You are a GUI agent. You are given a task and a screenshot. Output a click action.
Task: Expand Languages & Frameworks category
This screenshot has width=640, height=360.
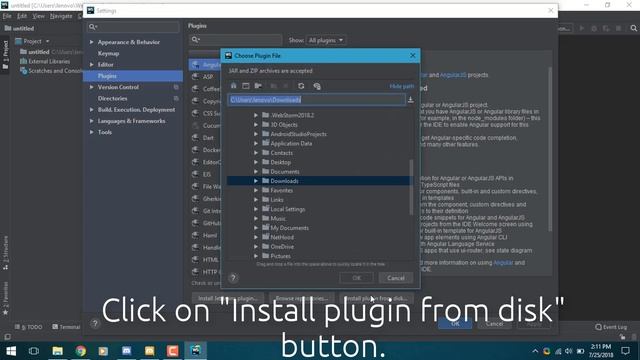[91, 121]
